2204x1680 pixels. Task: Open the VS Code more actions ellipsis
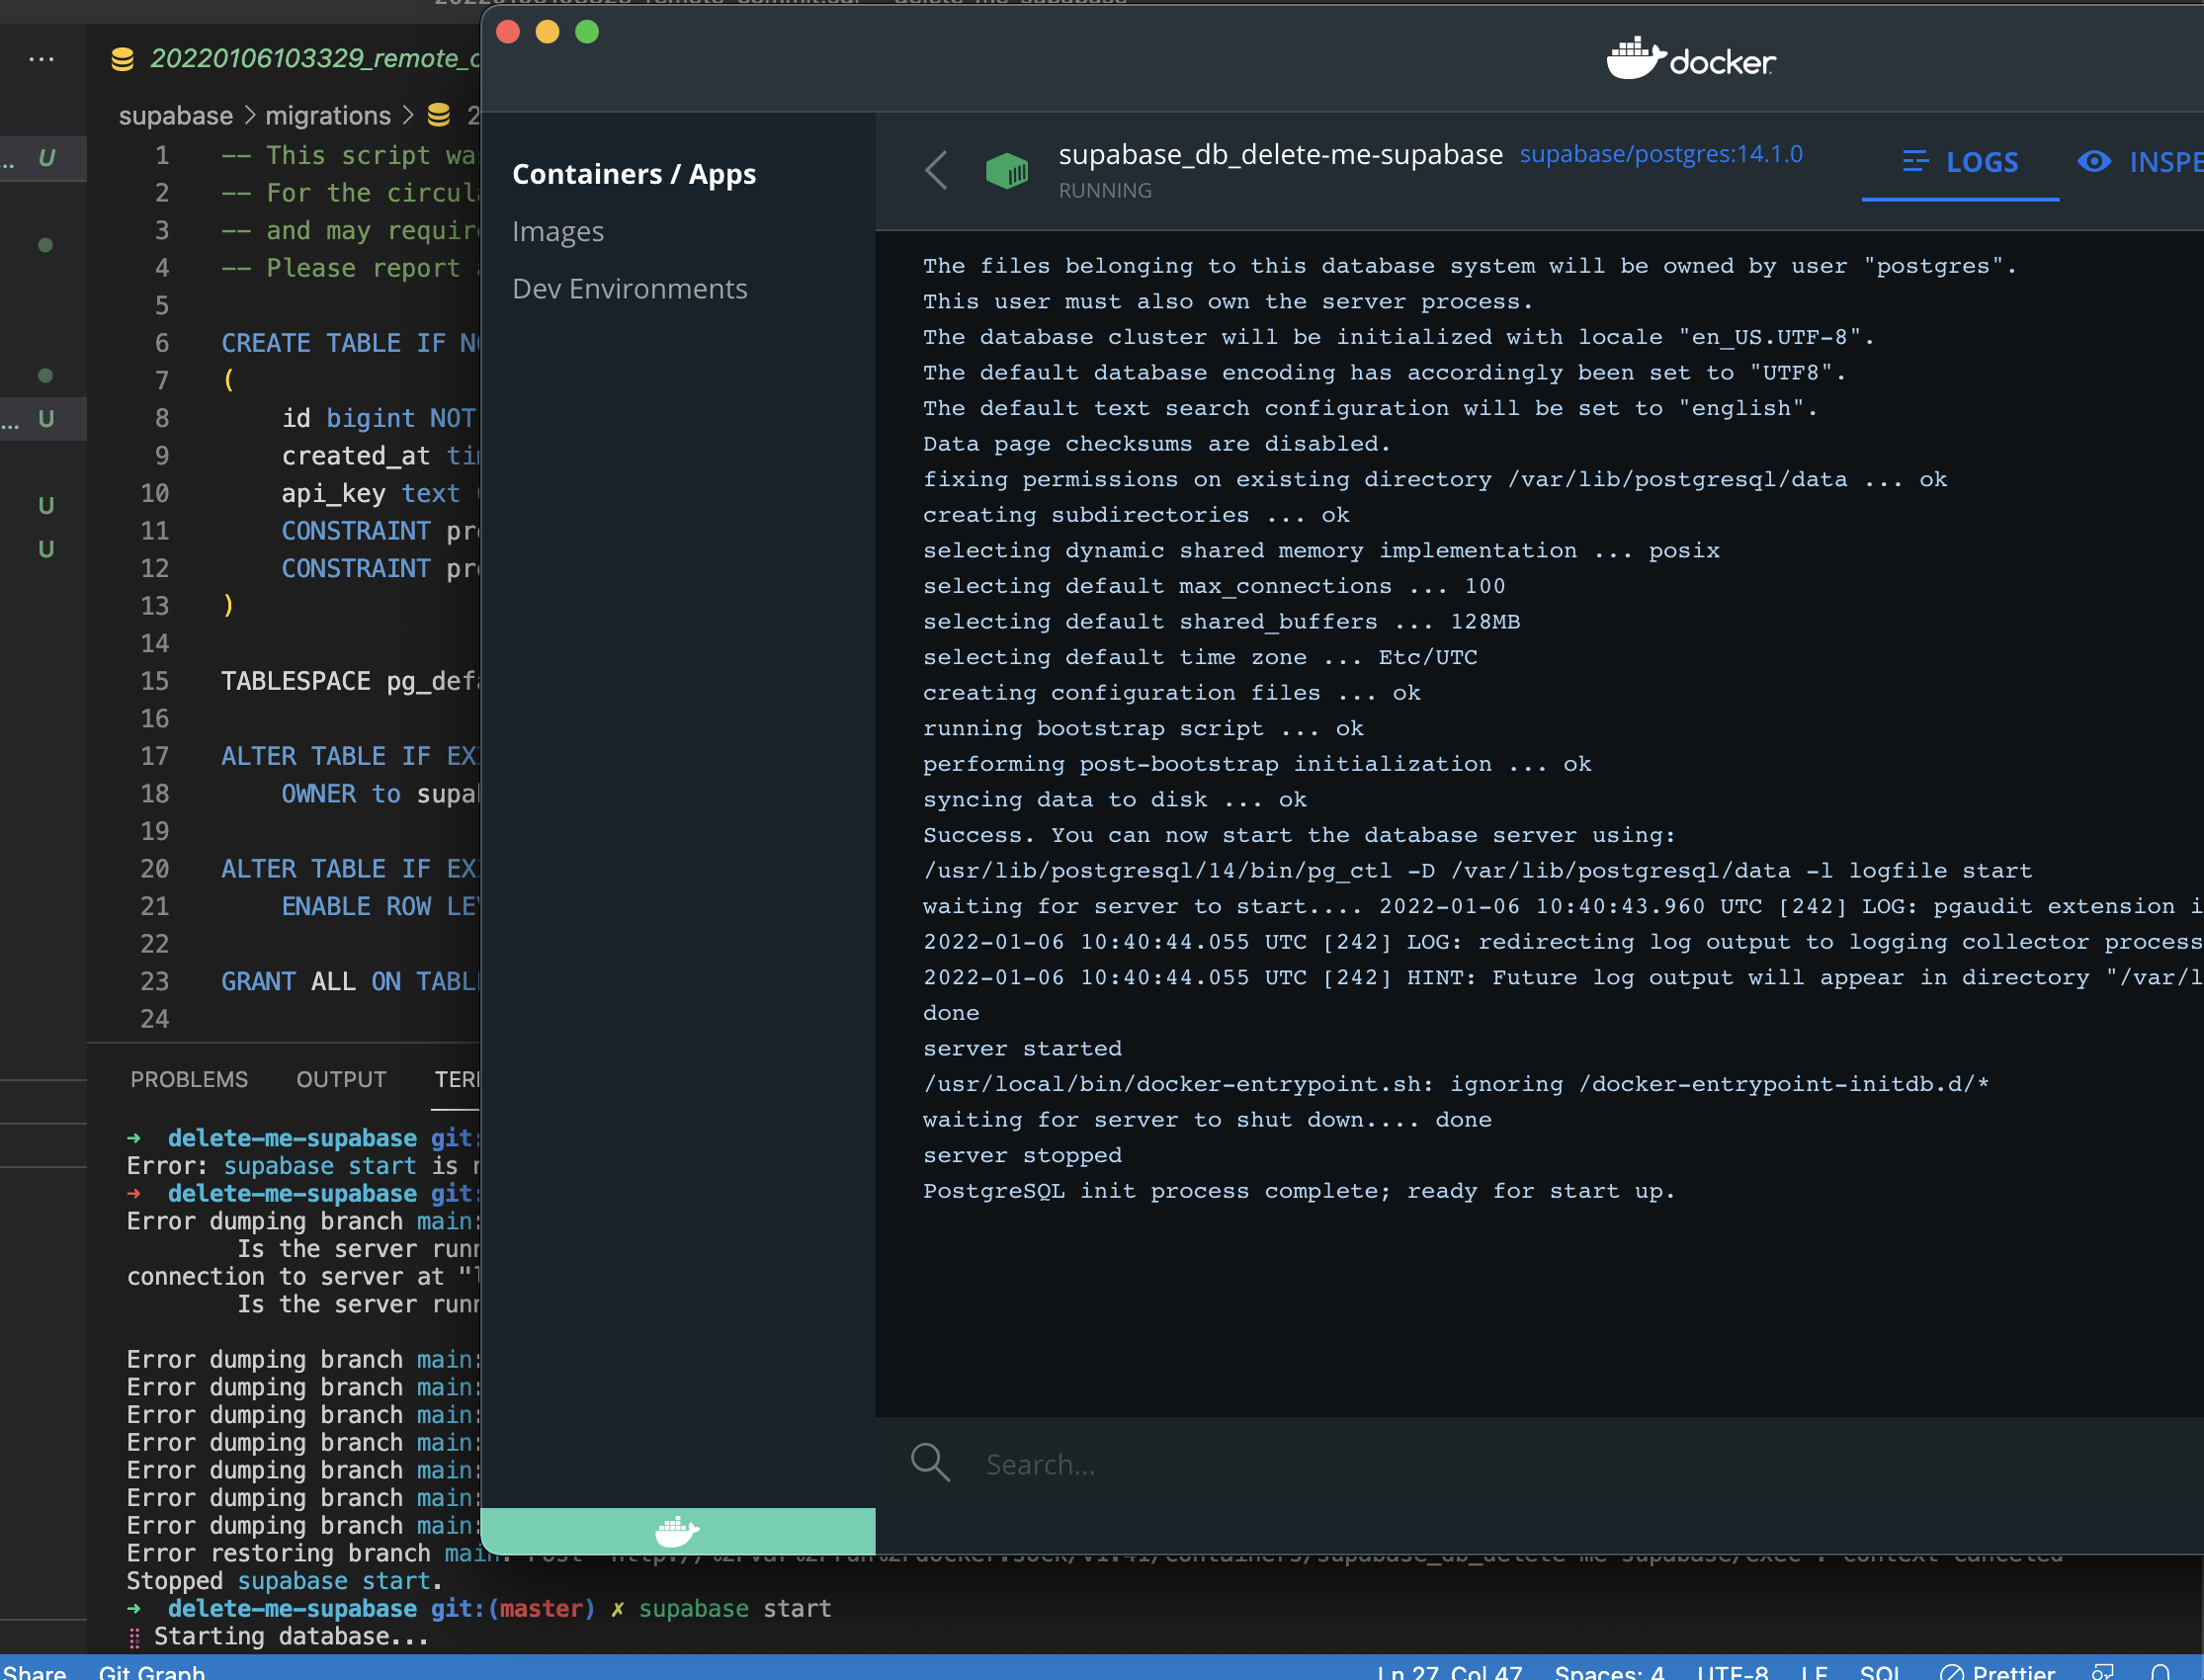coord(41,59)
